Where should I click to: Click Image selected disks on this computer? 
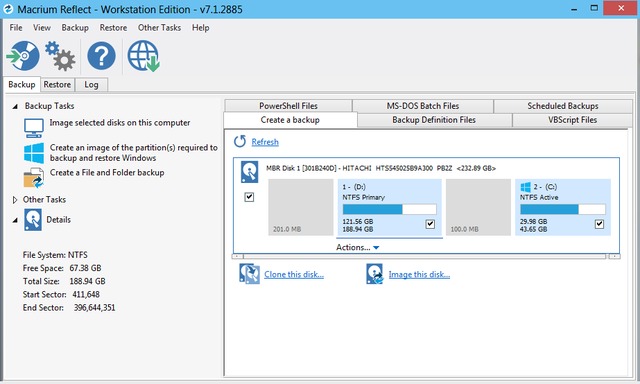120,122
